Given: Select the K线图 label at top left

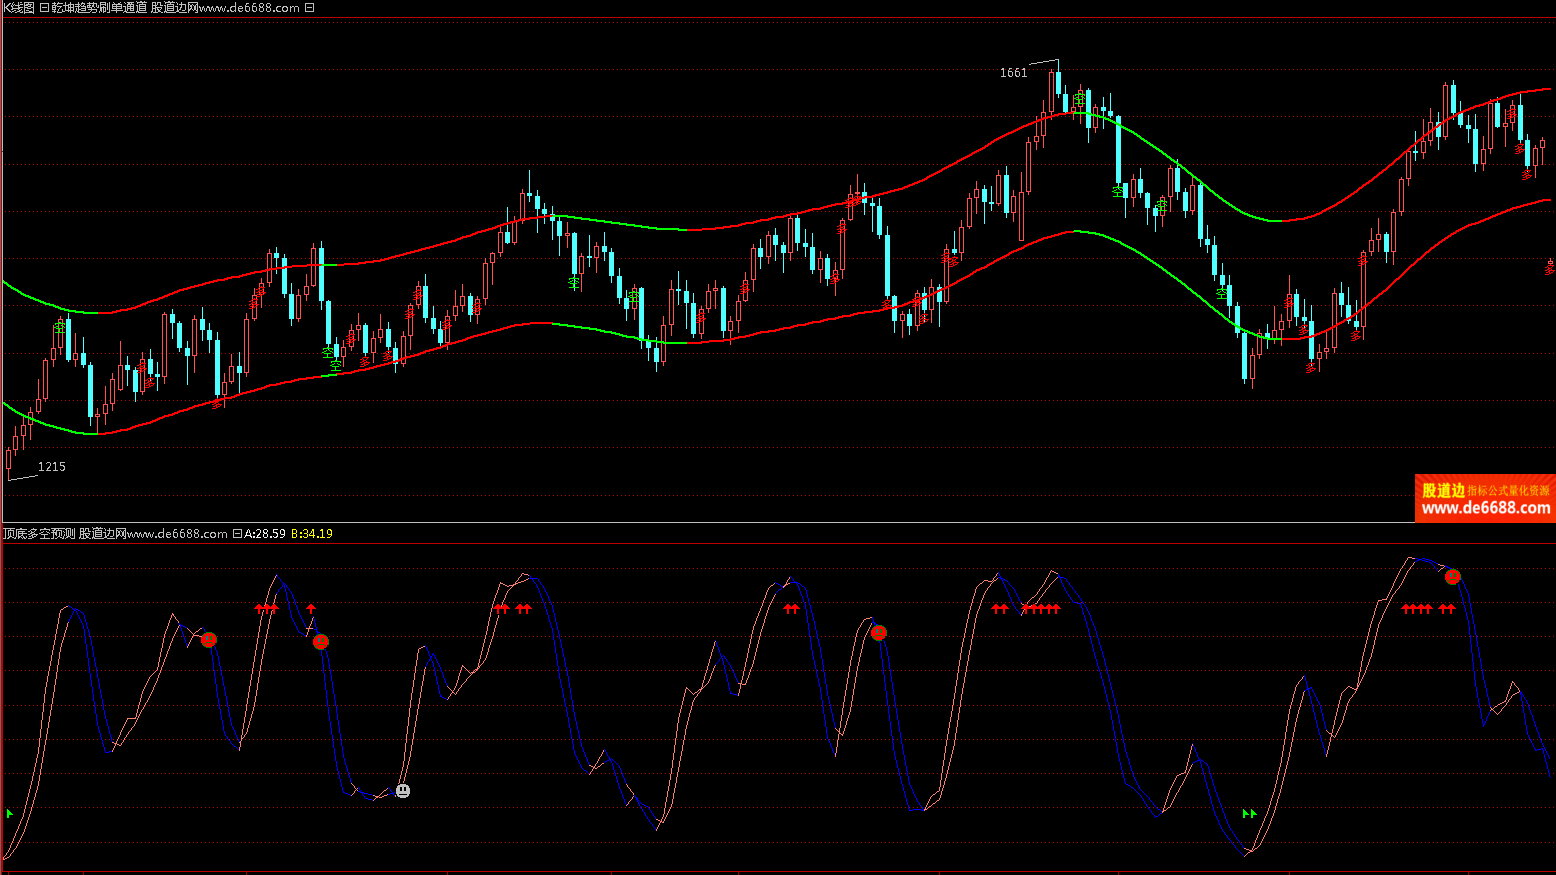Looking at the screenshot, I should point(18,8).
